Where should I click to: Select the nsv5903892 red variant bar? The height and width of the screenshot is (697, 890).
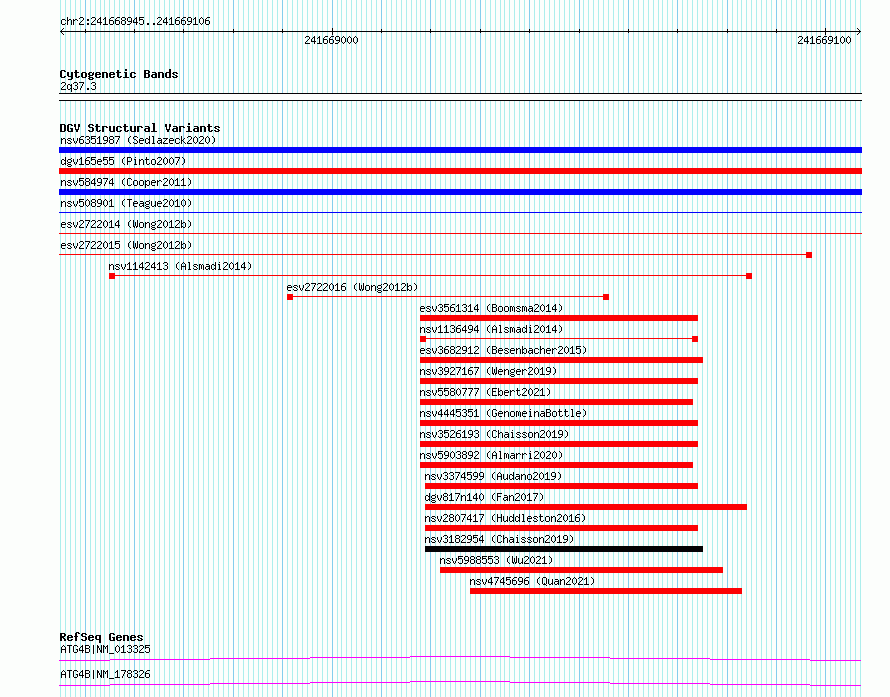coord(556,465)
